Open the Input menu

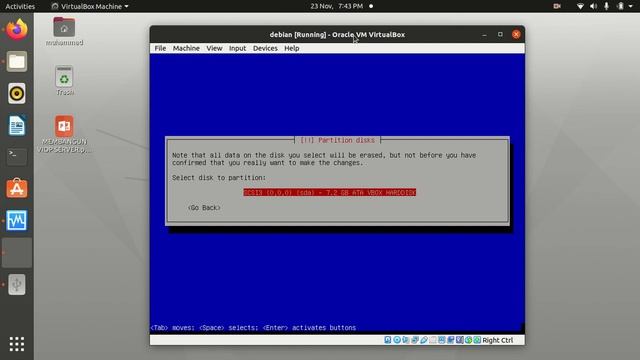coord(237,48)
